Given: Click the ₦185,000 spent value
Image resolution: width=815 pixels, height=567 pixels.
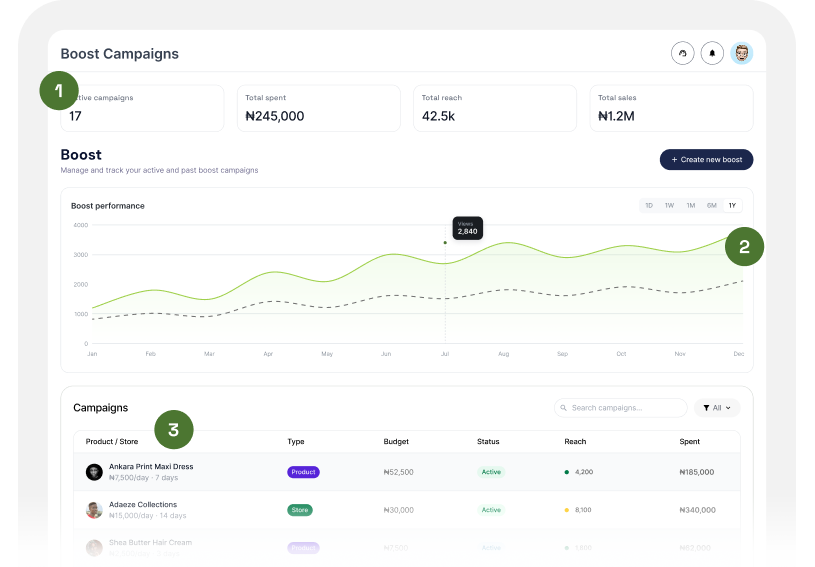Looking at the screenshot, I should click(x=696, y=472).
